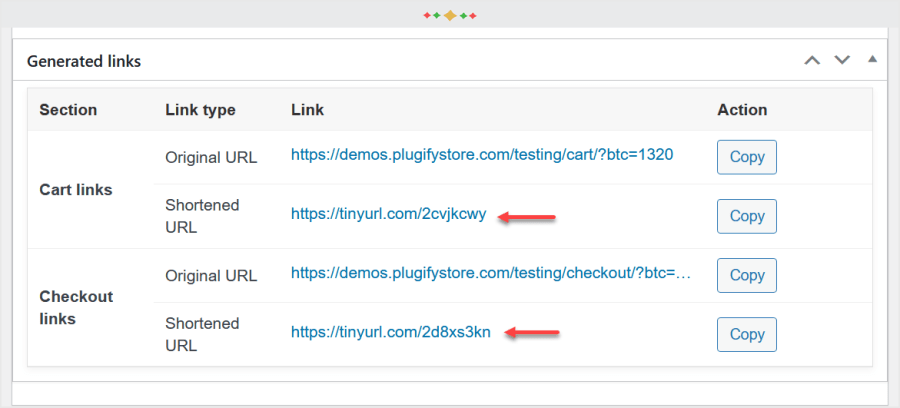Click the move panel down chevron
The width and height of the screenshot is (900, 408).
tap(842, 60)
